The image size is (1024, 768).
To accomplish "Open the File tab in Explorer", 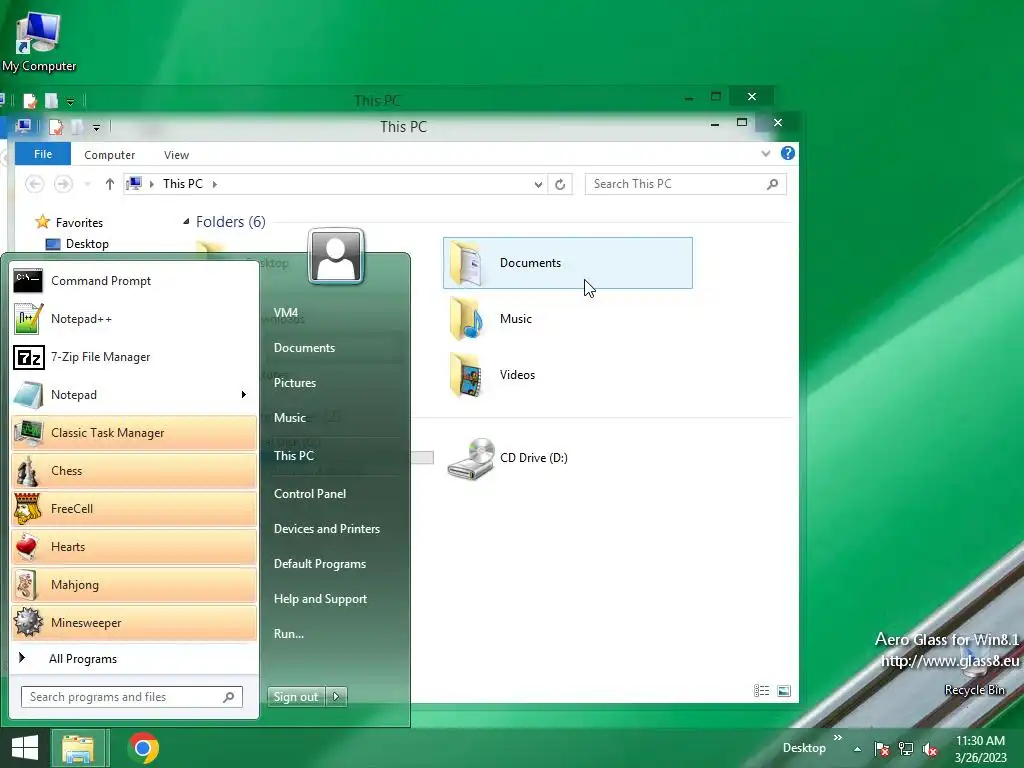I will (43, 154).
